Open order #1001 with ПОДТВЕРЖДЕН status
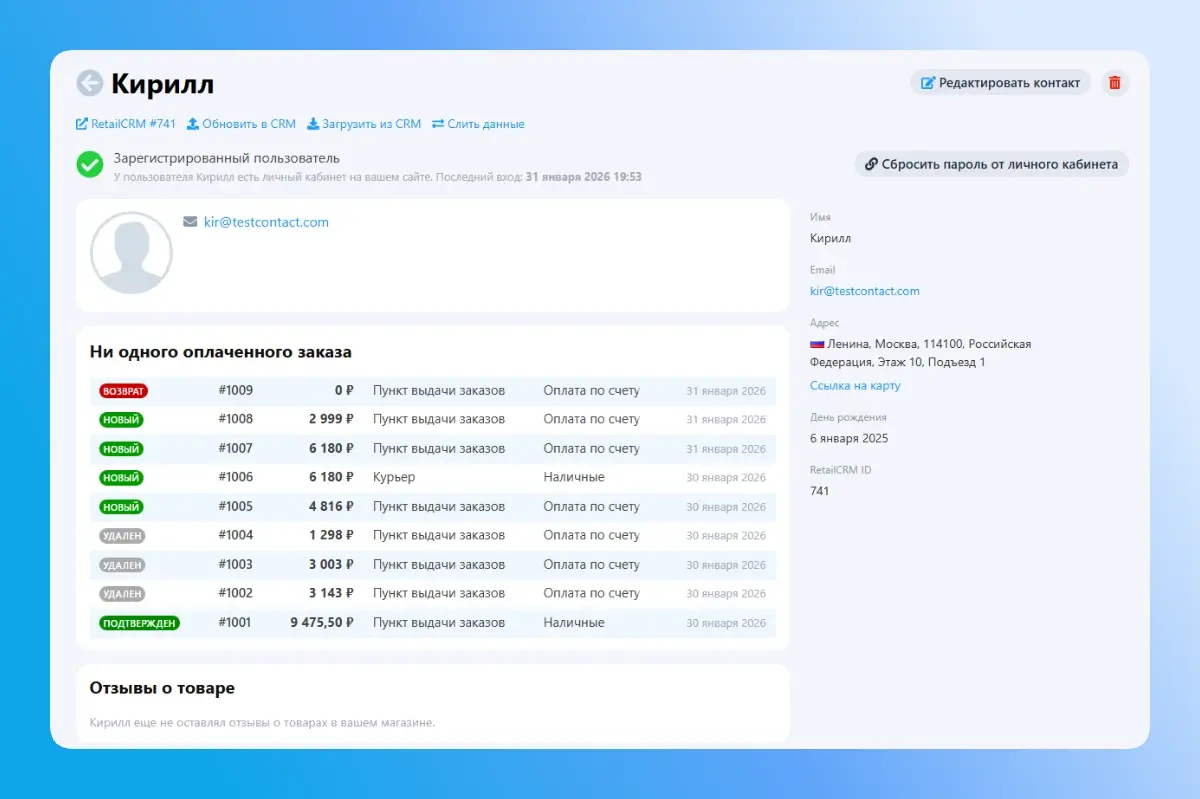The image size is (1200, 799). (235, 623)
